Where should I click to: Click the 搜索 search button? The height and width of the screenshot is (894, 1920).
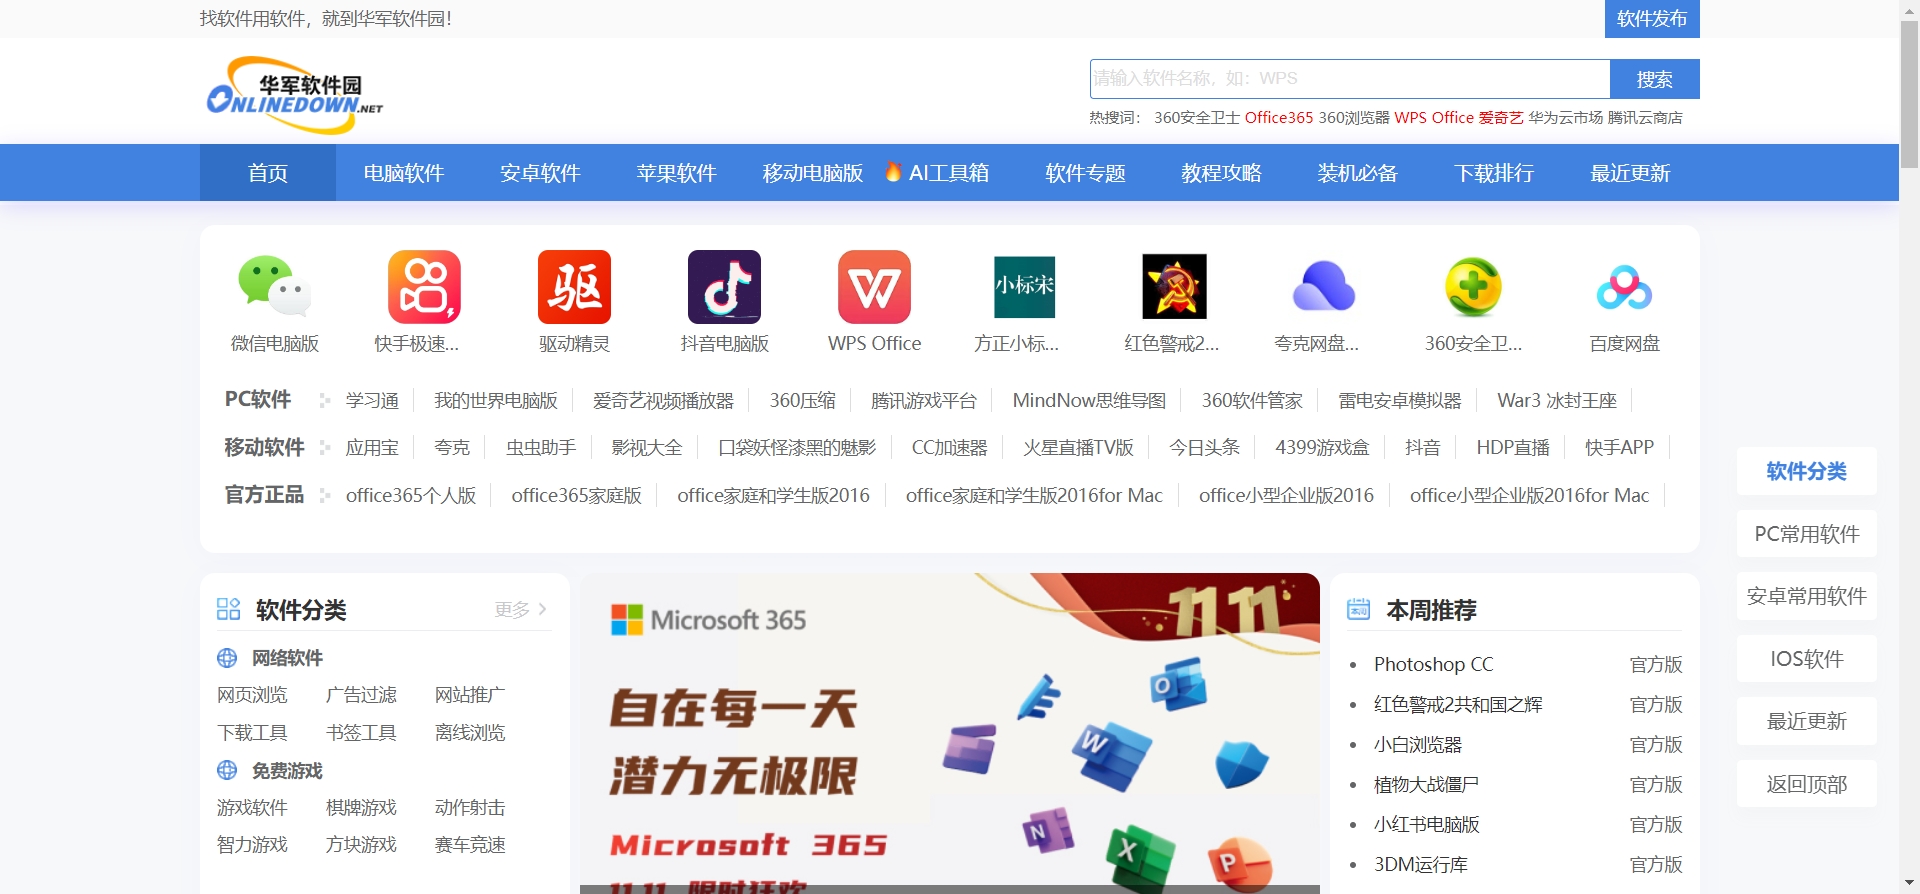tap(1654, 79)
